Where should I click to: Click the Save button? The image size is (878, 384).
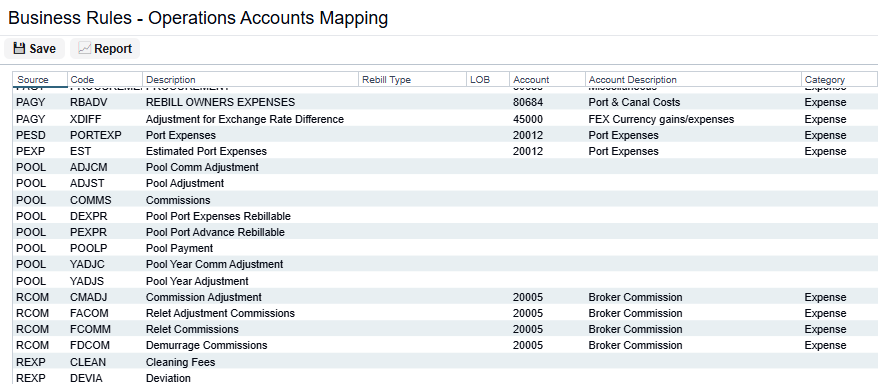tap(34, 49)
